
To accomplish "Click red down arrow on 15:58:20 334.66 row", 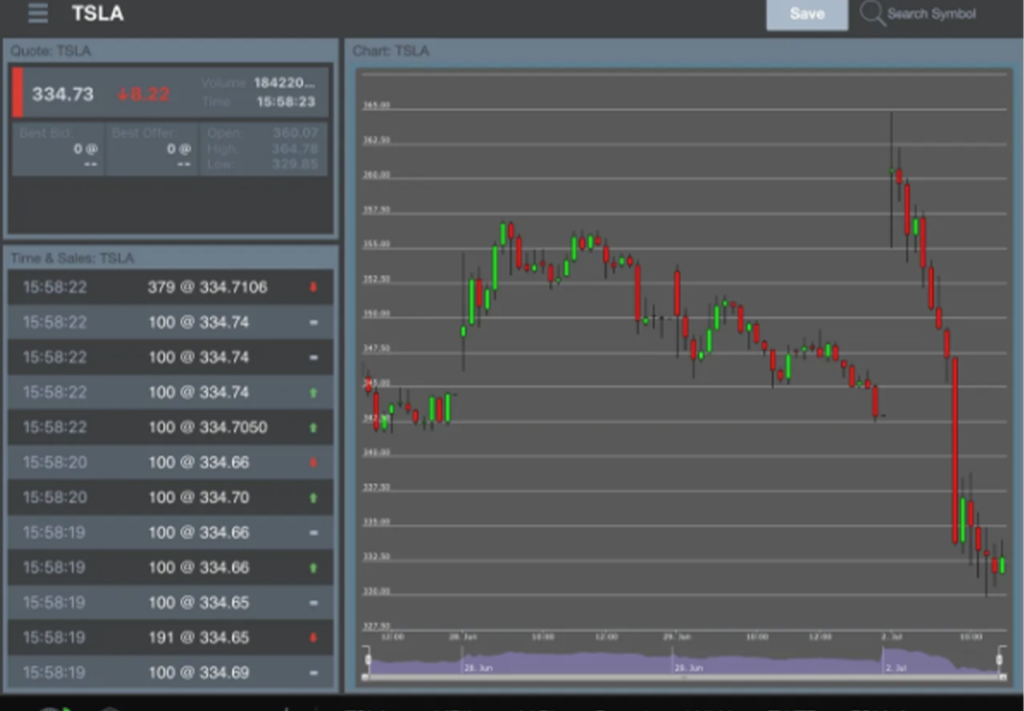I will tap(313, 462).
